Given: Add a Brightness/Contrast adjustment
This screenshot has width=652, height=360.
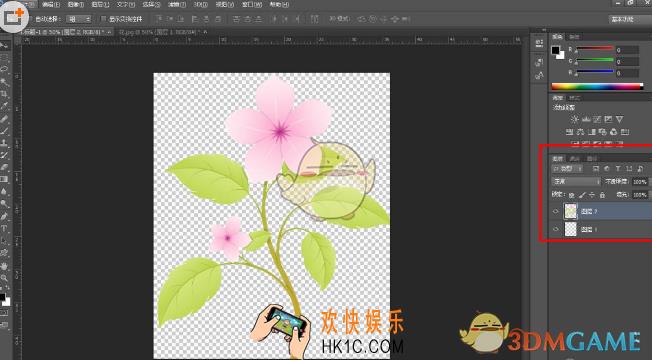Looking at the screenshot, I should (575, 119).
